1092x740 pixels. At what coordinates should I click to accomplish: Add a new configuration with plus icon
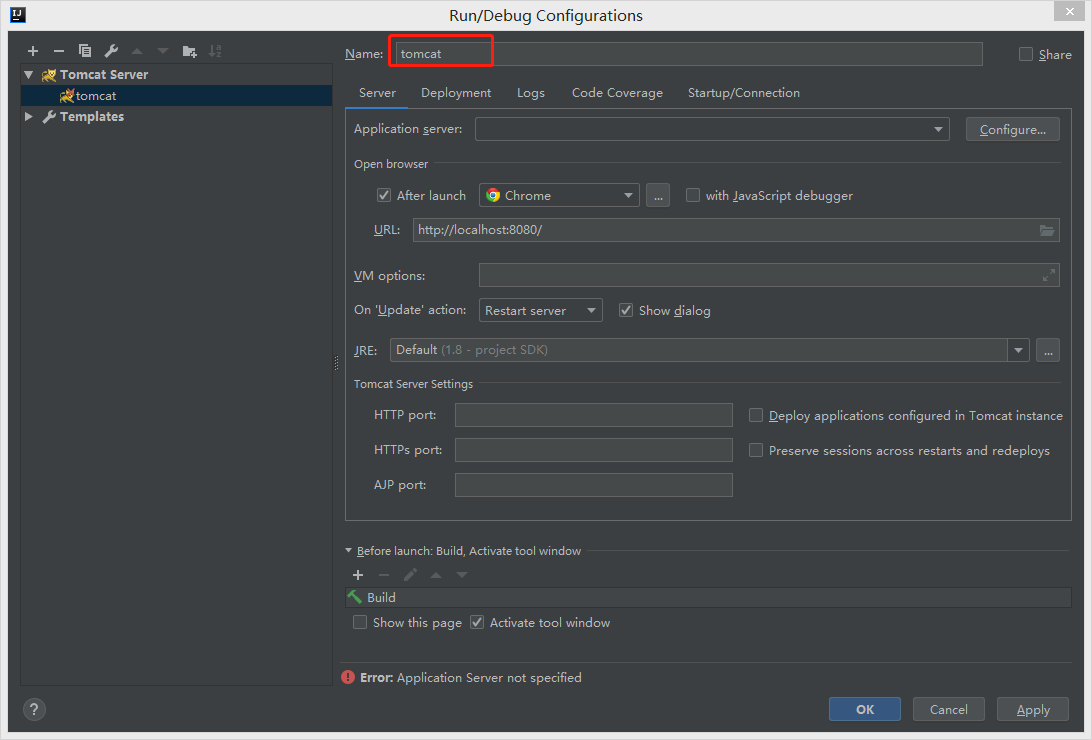click(33, 51)
